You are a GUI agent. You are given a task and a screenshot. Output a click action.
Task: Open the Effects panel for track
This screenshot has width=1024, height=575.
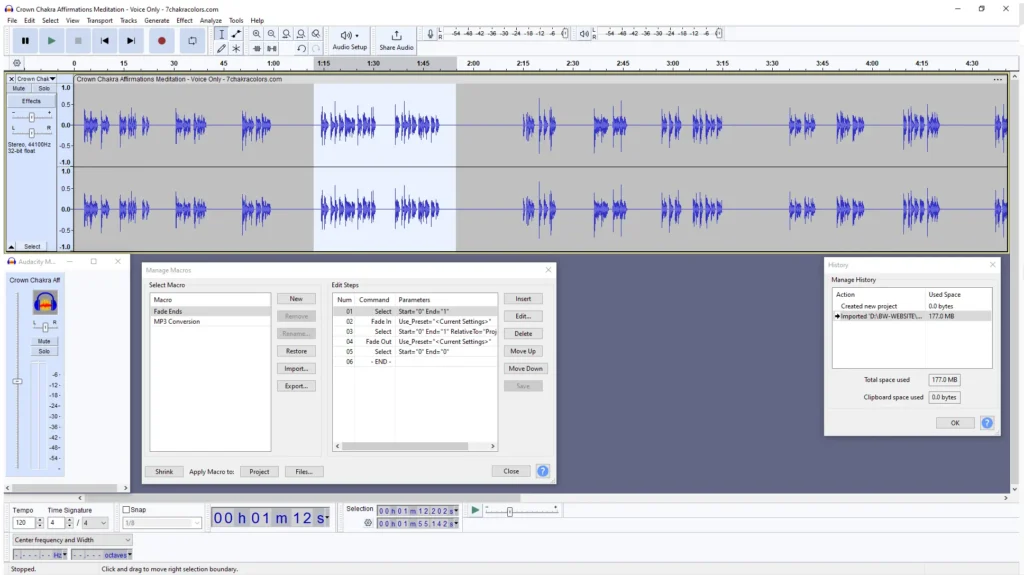tap(31, 101)
